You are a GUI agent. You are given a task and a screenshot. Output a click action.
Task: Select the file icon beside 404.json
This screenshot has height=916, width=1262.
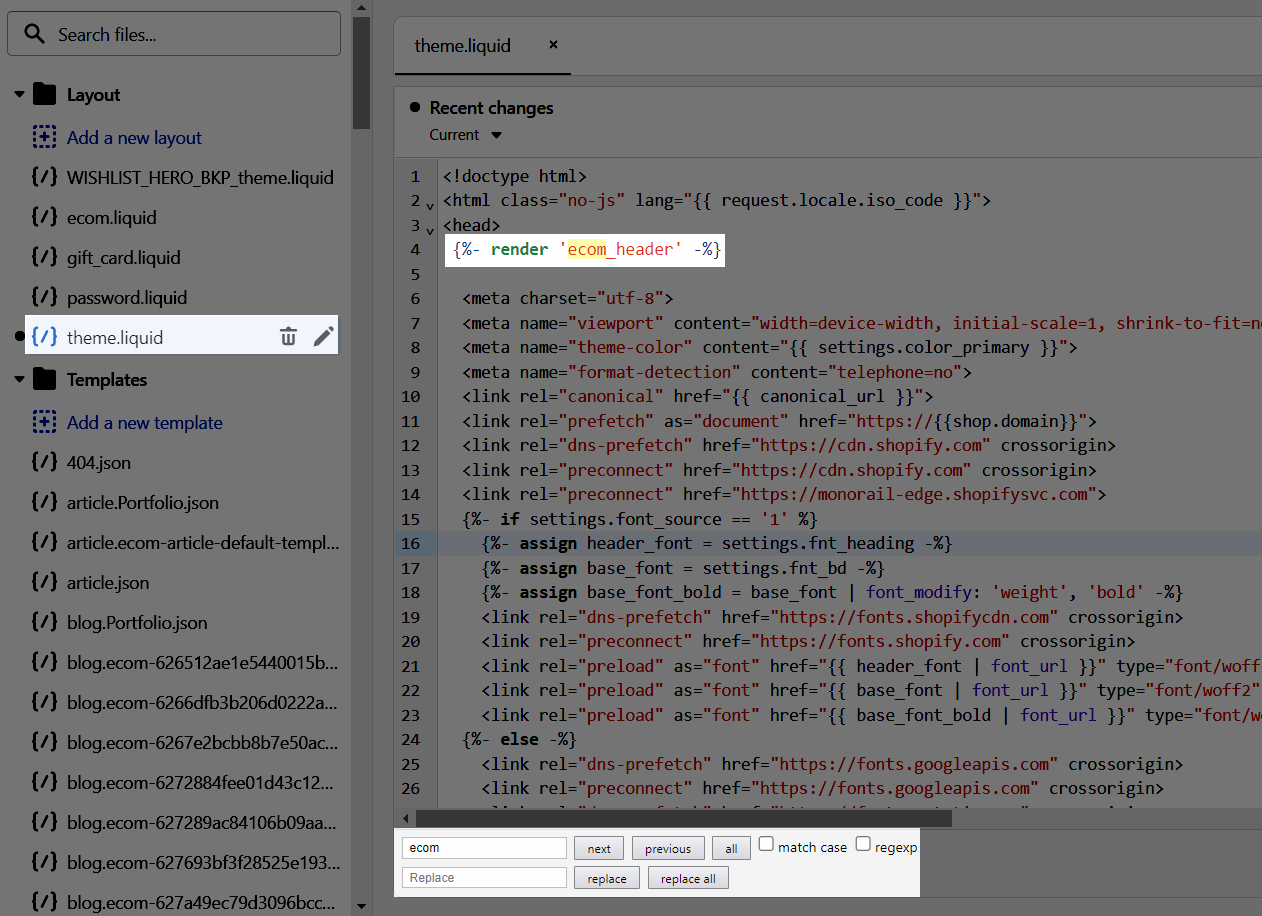point(44,462)
